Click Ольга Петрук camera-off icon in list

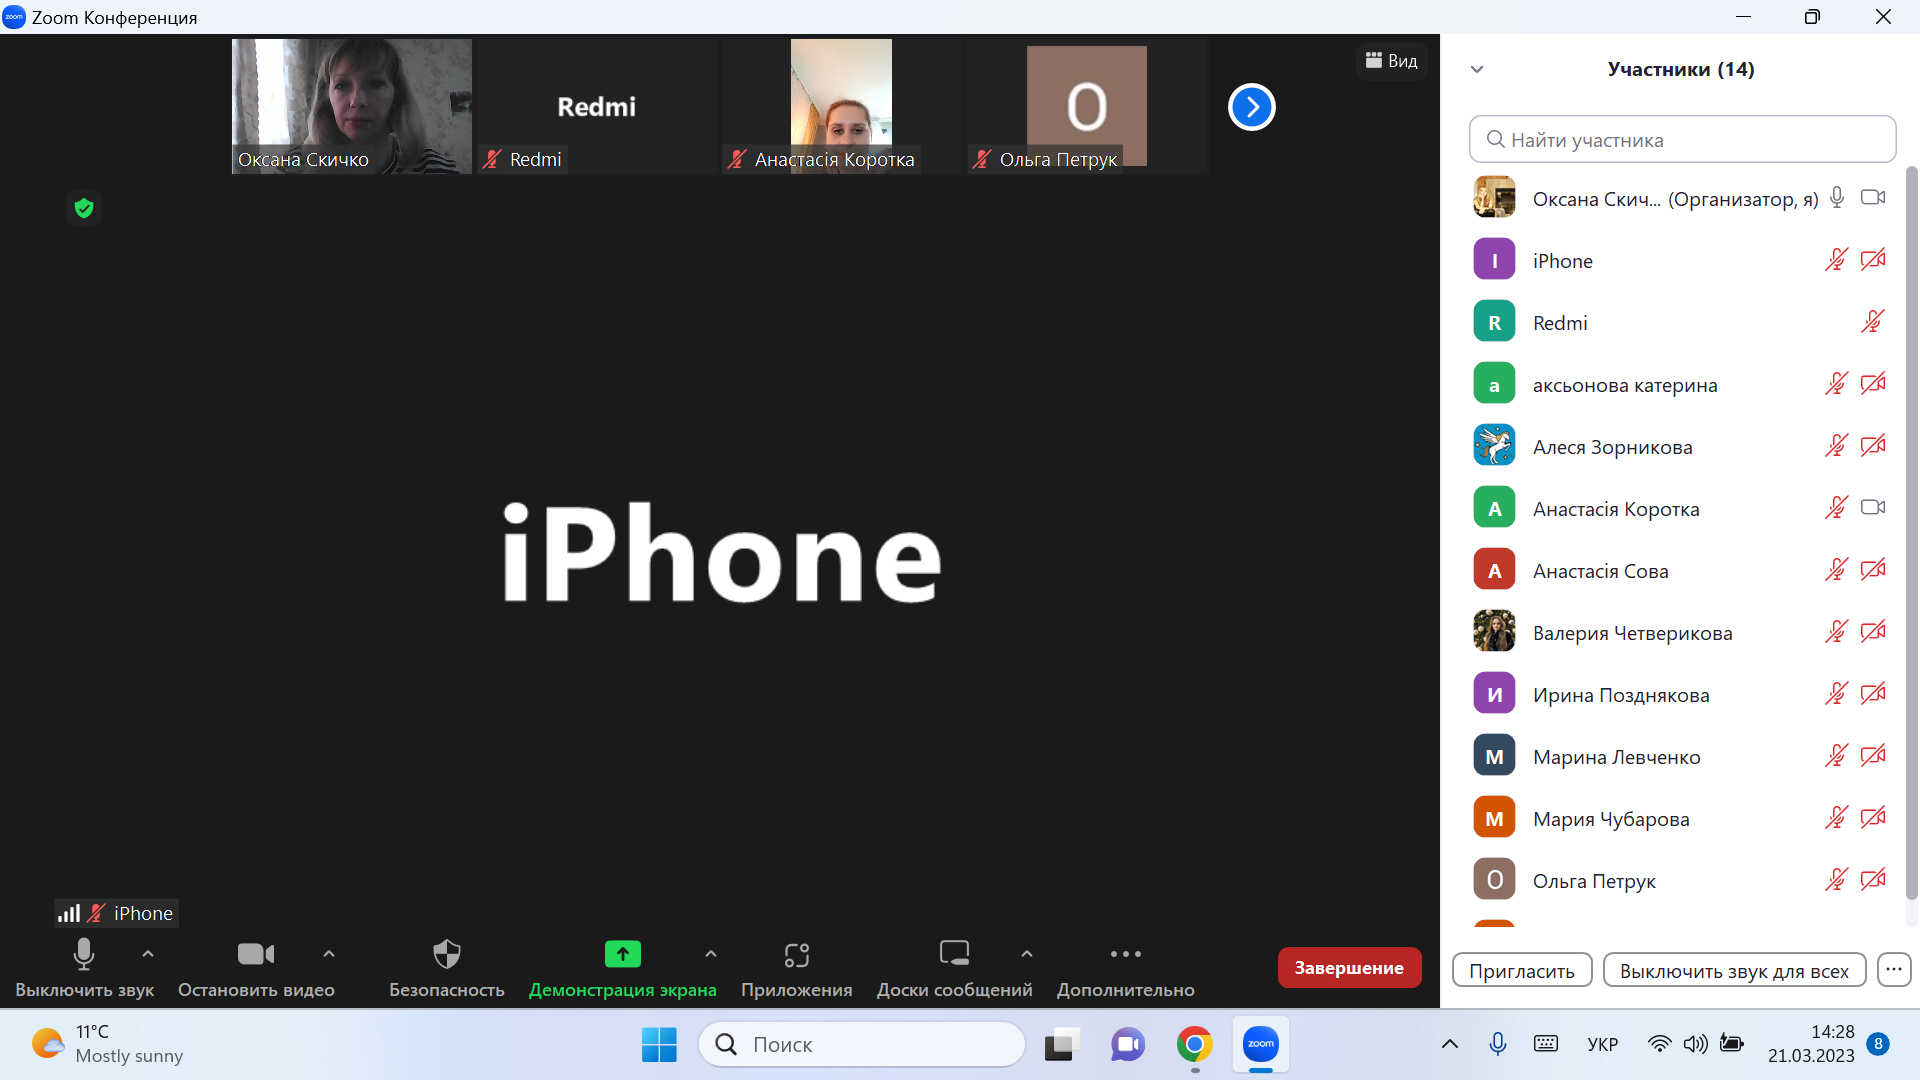1873,880
